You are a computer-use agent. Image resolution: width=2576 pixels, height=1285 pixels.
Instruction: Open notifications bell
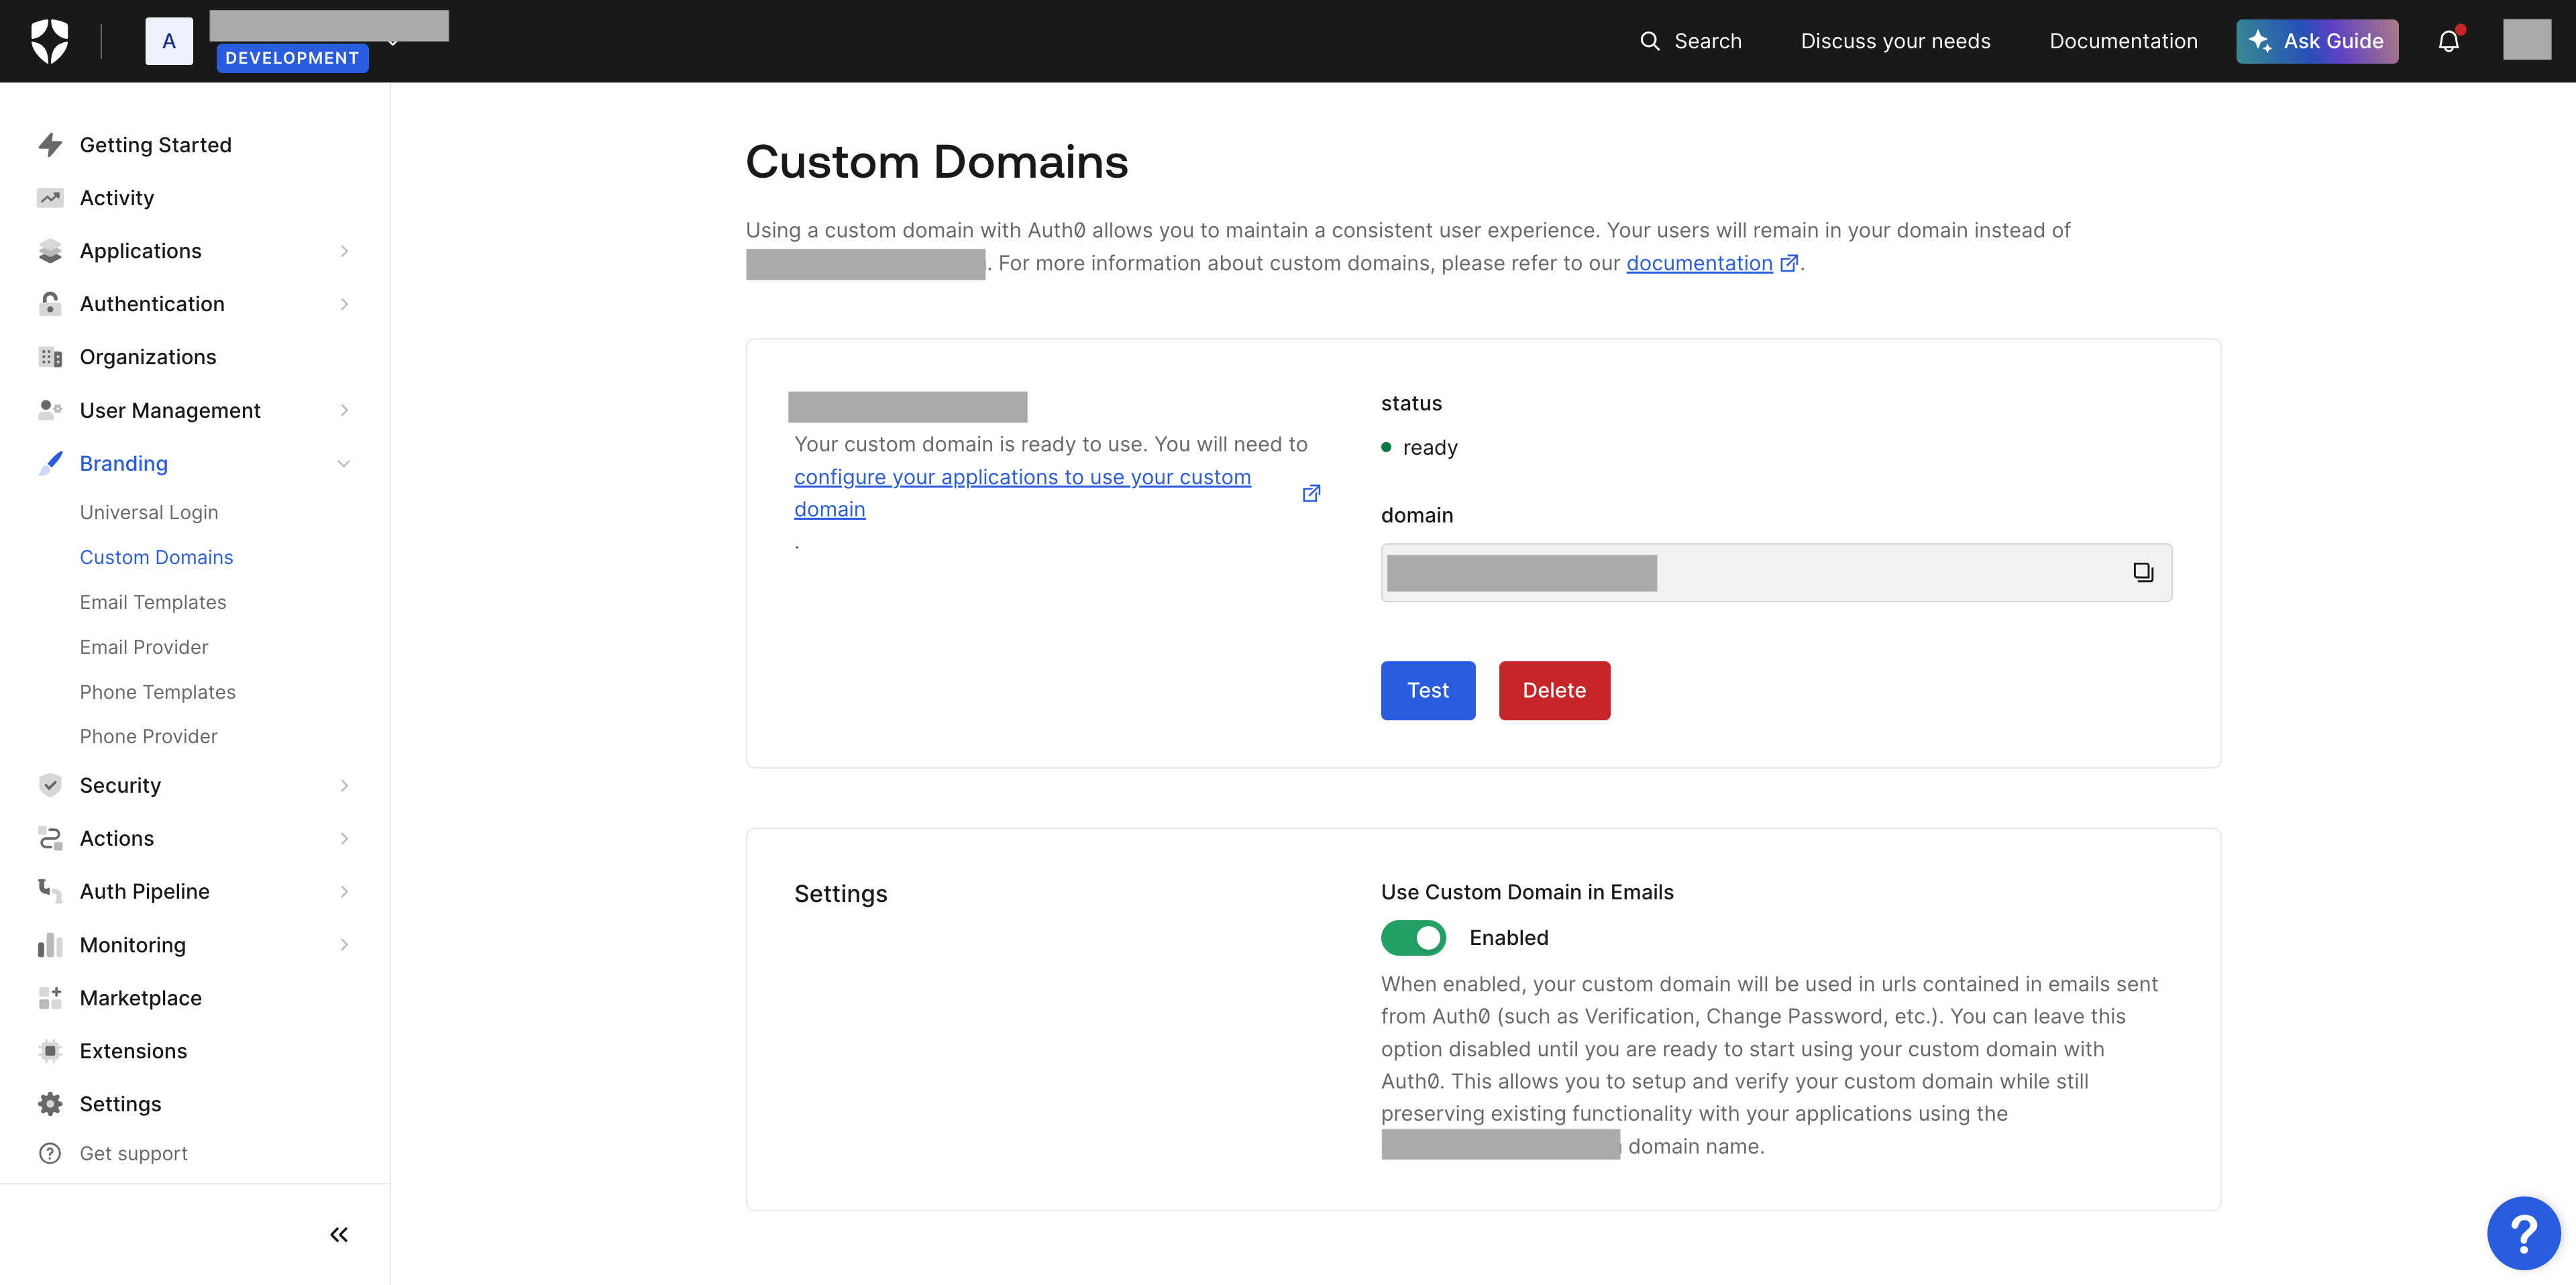point(2449,41)
